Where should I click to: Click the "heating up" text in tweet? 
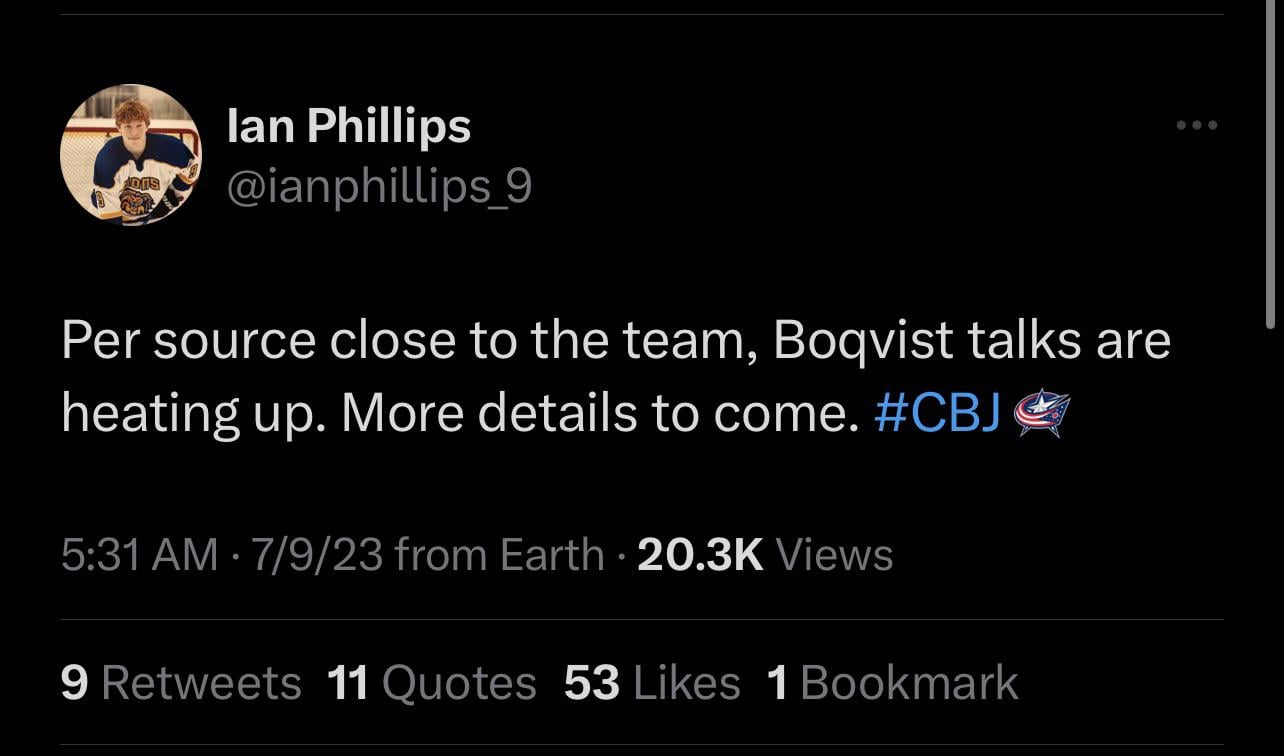pos(193,413)
